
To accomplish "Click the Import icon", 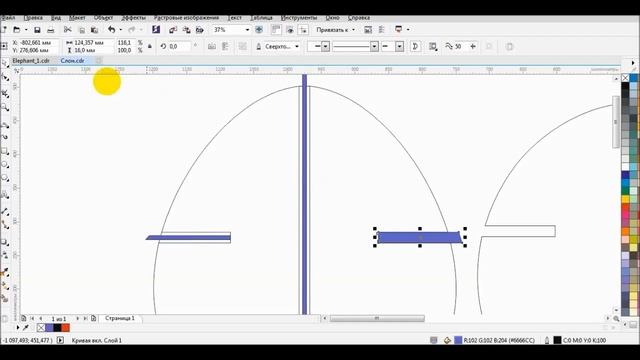I will click(173, 30).
